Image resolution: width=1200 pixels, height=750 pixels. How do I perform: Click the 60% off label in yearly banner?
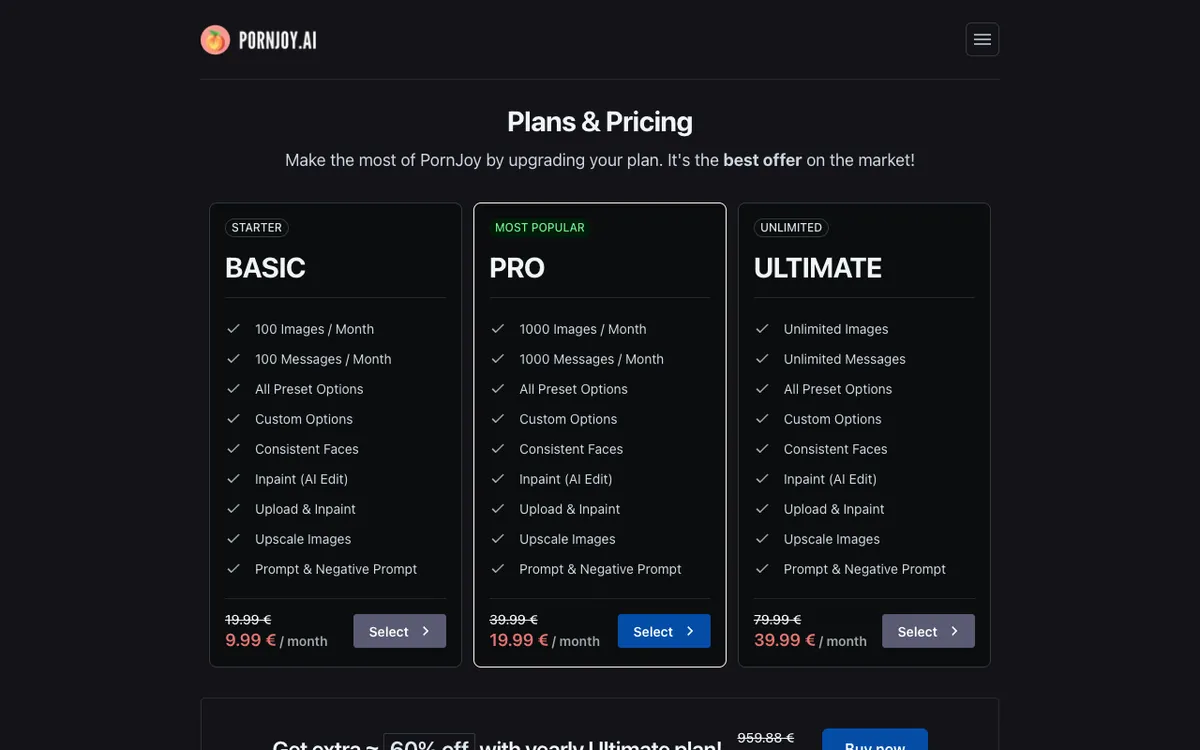(x=429, y=743)
